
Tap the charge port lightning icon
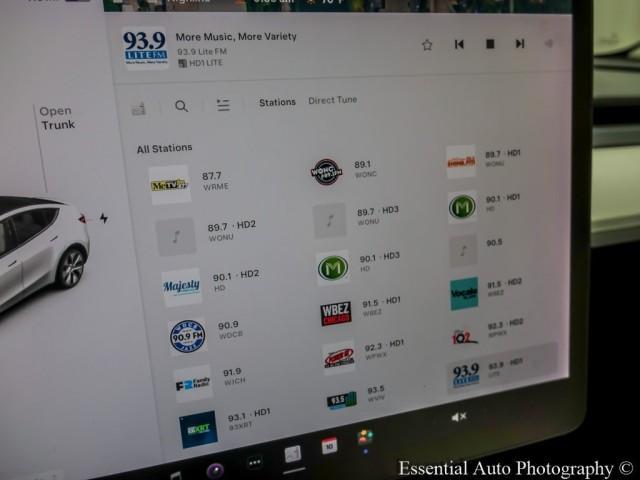pyautogui.click(x=103, y=218)
